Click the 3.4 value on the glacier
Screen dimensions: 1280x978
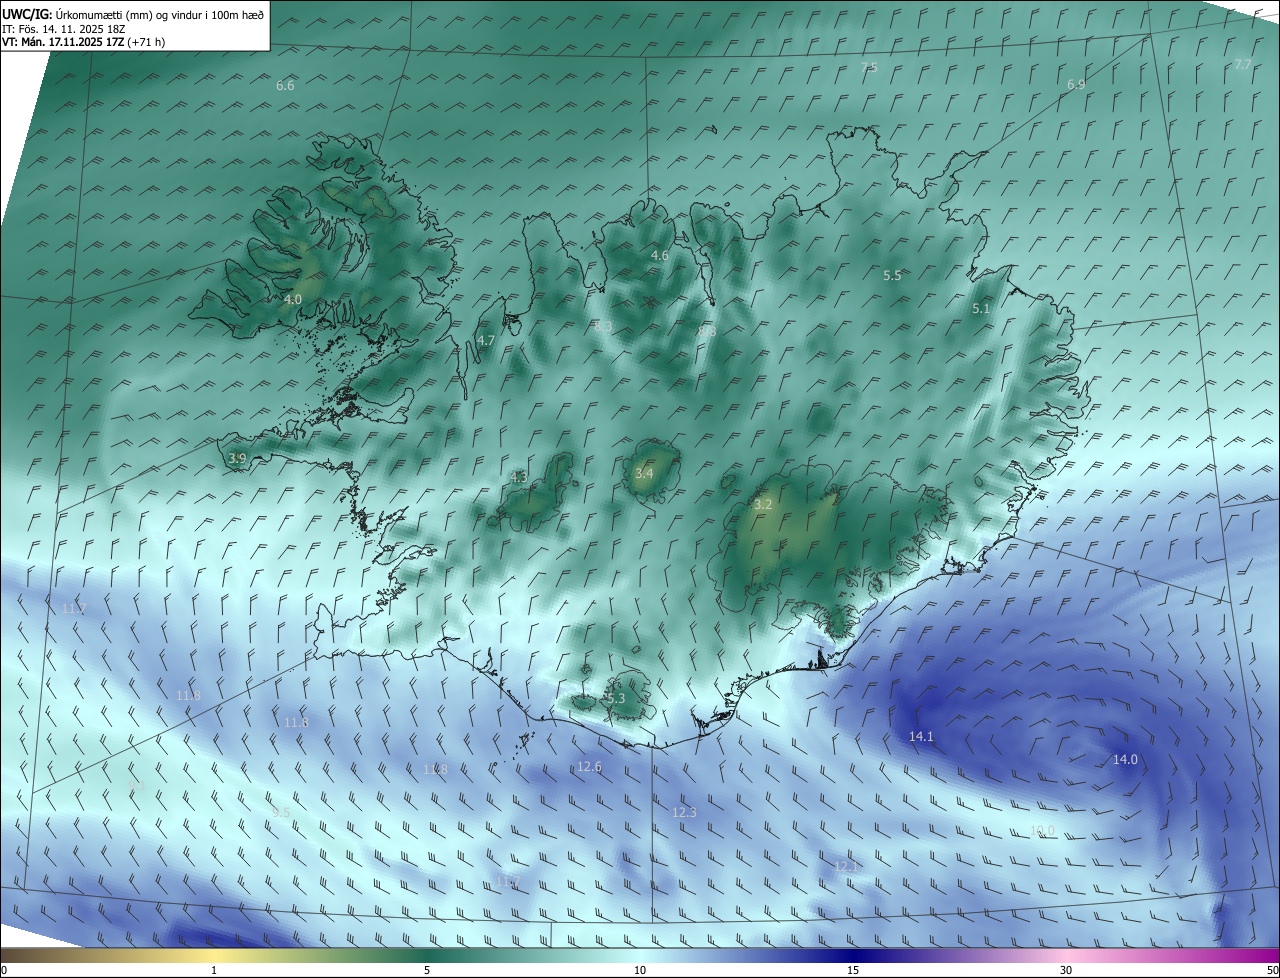click(644, 473)
